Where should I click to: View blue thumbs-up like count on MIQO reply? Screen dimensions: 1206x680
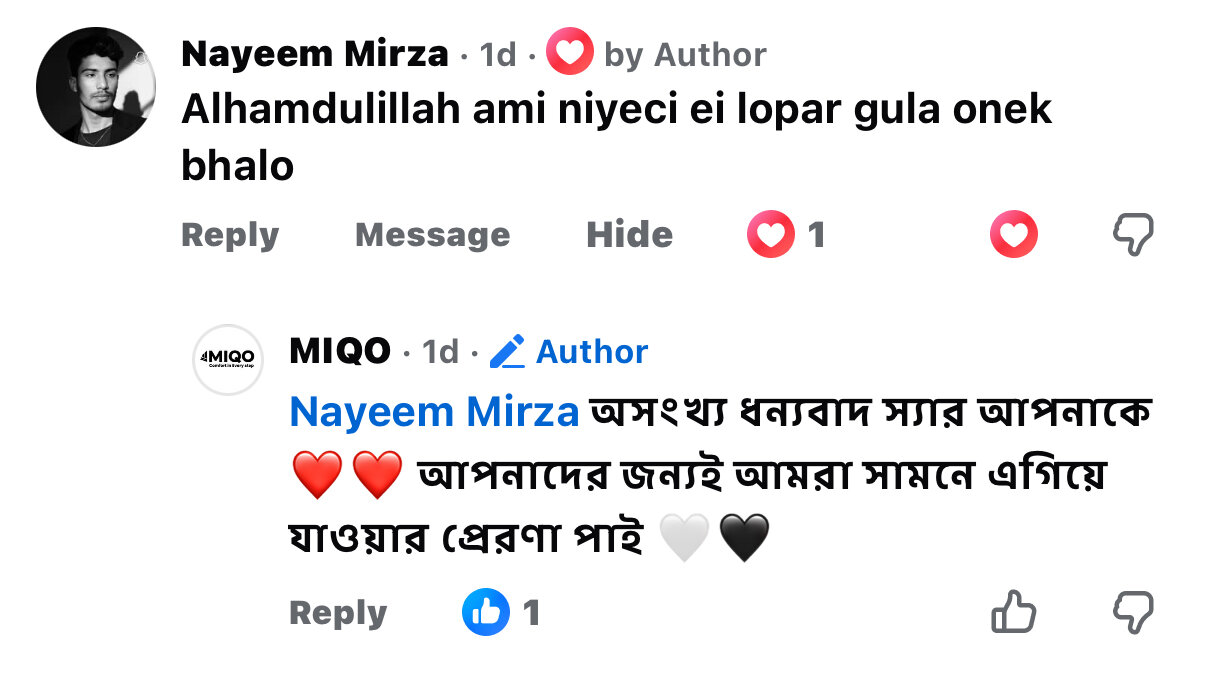point(502,613)
